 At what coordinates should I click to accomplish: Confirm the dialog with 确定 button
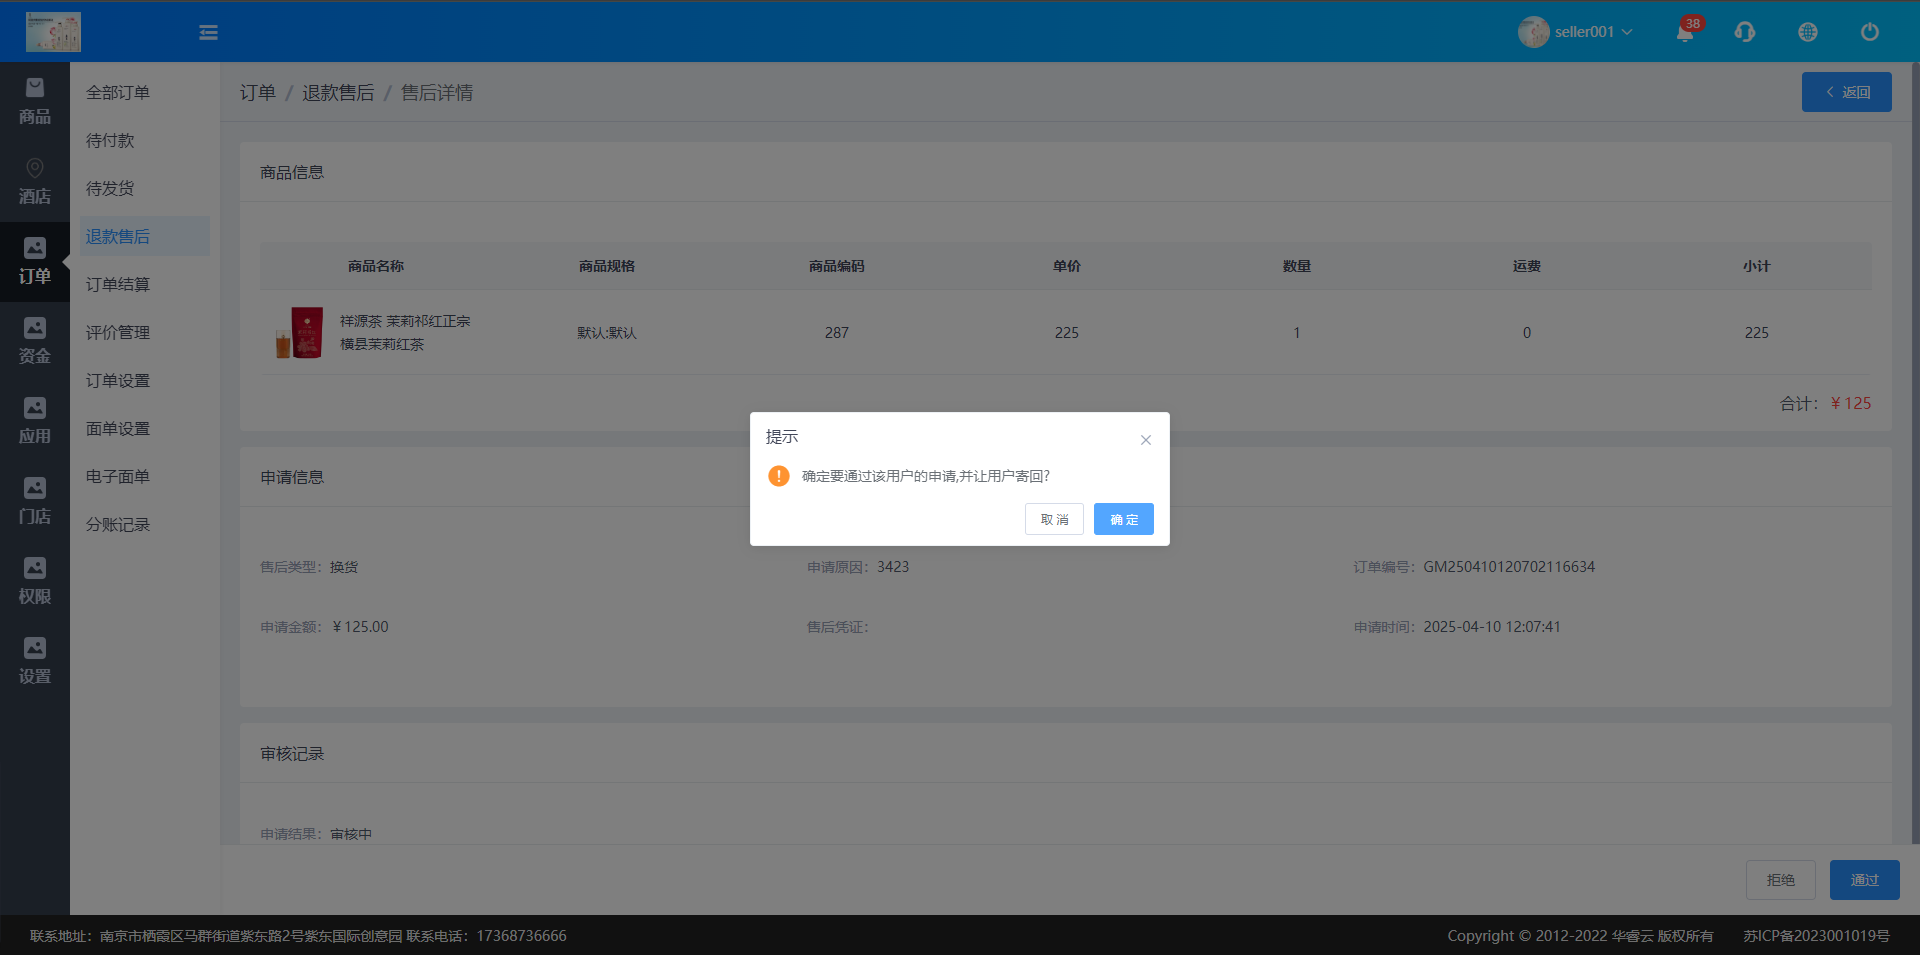(x=1123, y=519)
